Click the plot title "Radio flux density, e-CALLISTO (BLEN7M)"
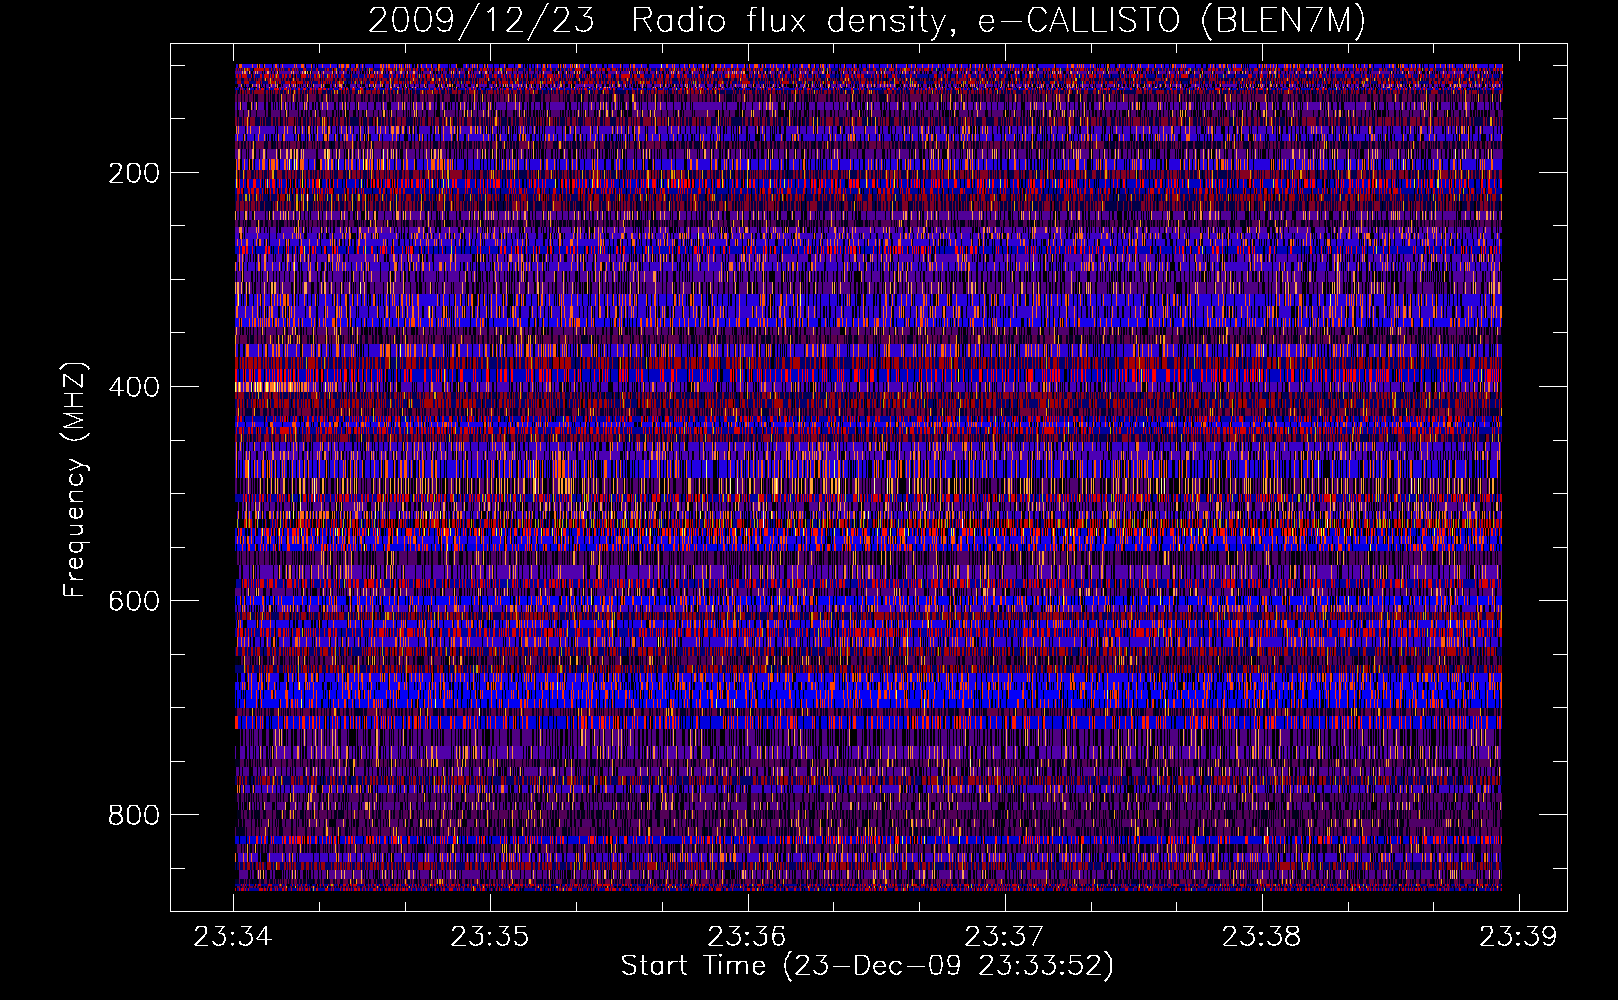Image resolution: width=1618 pixels, height=1000 pixels. pos(998,20)
